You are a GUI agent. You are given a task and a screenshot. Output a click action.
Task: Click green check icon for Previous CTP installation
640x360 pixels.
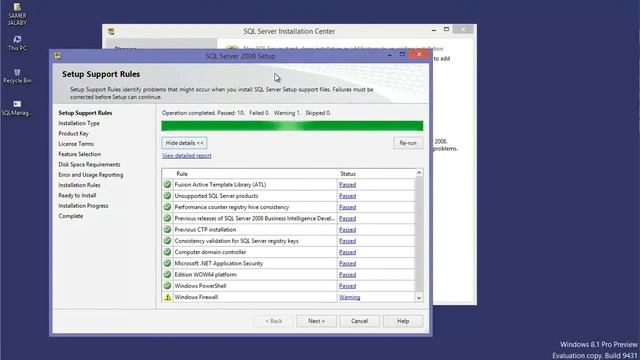coord(167,229)
